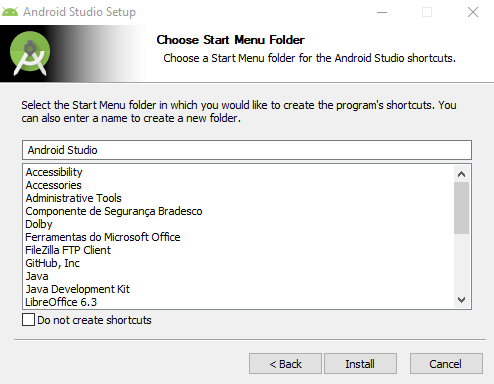Pick the Dolby folder

[39, 224]
